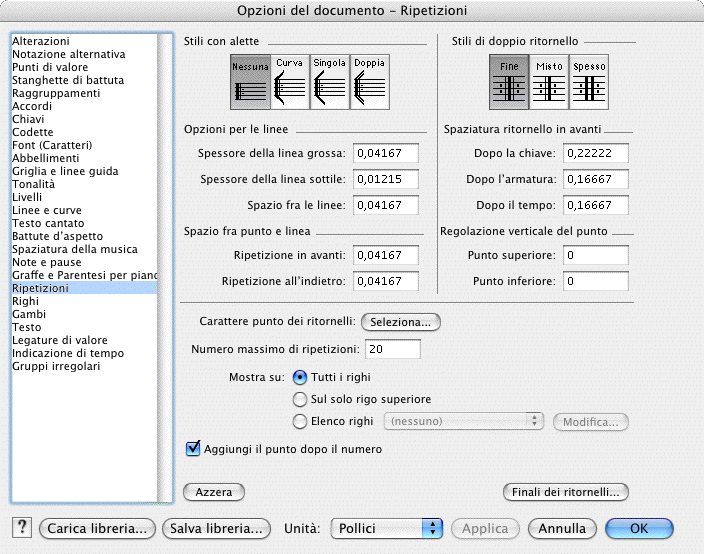704x554 pixels.
Task: Enable Sul solo rigo superiore option
Action: 299,399
